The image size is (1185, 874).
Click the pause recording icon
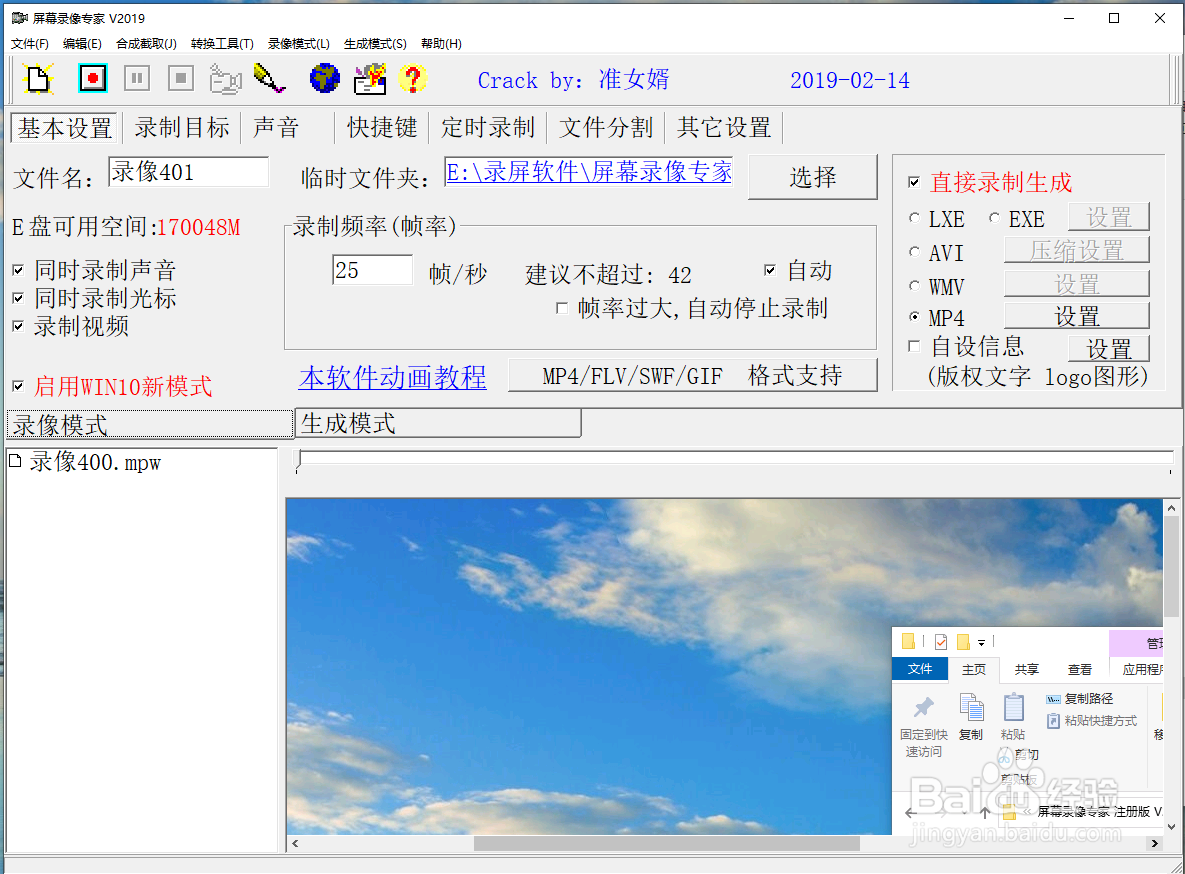click(136, 78)
